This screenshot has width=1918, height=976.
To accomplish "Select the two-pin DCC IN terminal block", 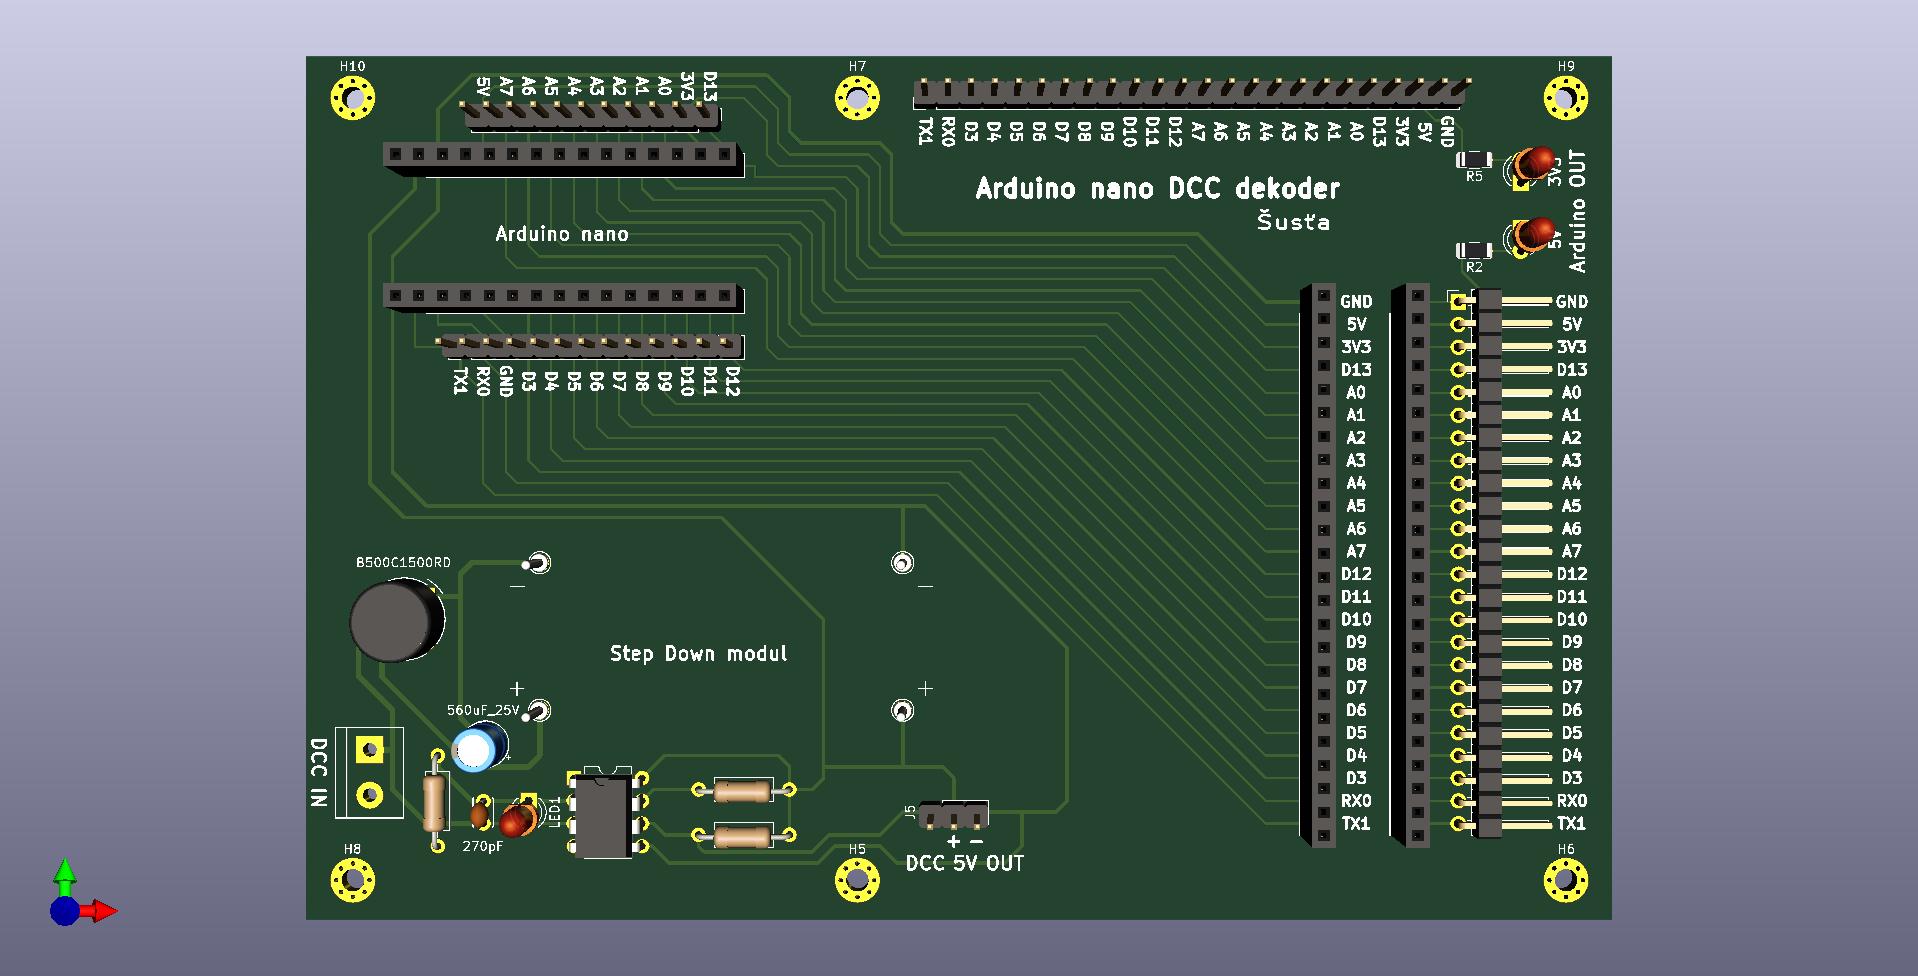I will (x=369, y=772).
